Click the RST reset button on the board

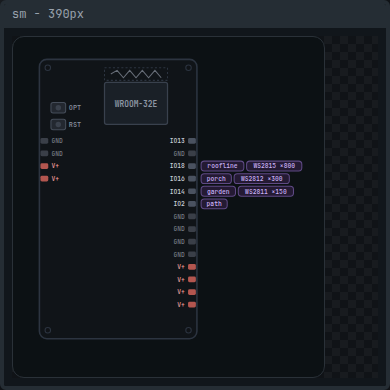tap(58, 124)
